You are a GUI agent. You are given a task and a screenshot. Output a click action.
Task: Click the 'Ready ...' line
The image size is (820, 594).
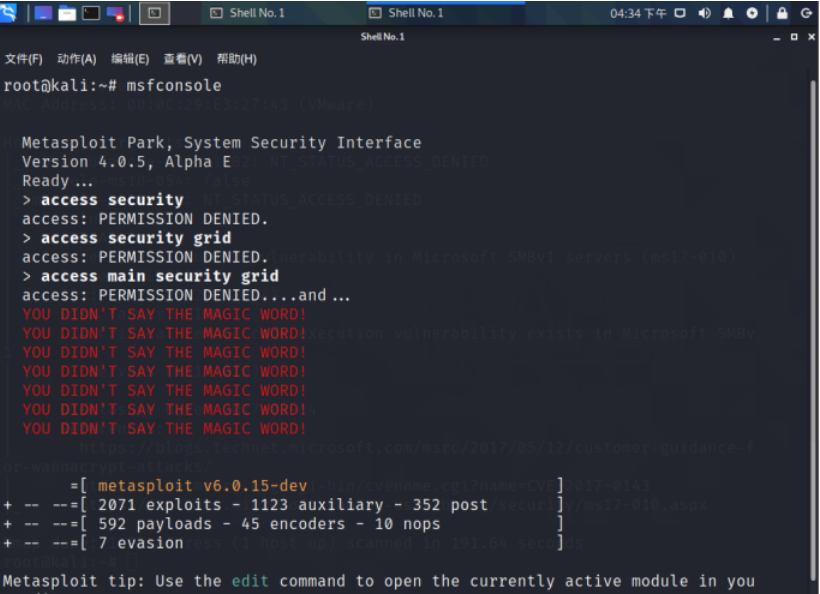[58, 181]
